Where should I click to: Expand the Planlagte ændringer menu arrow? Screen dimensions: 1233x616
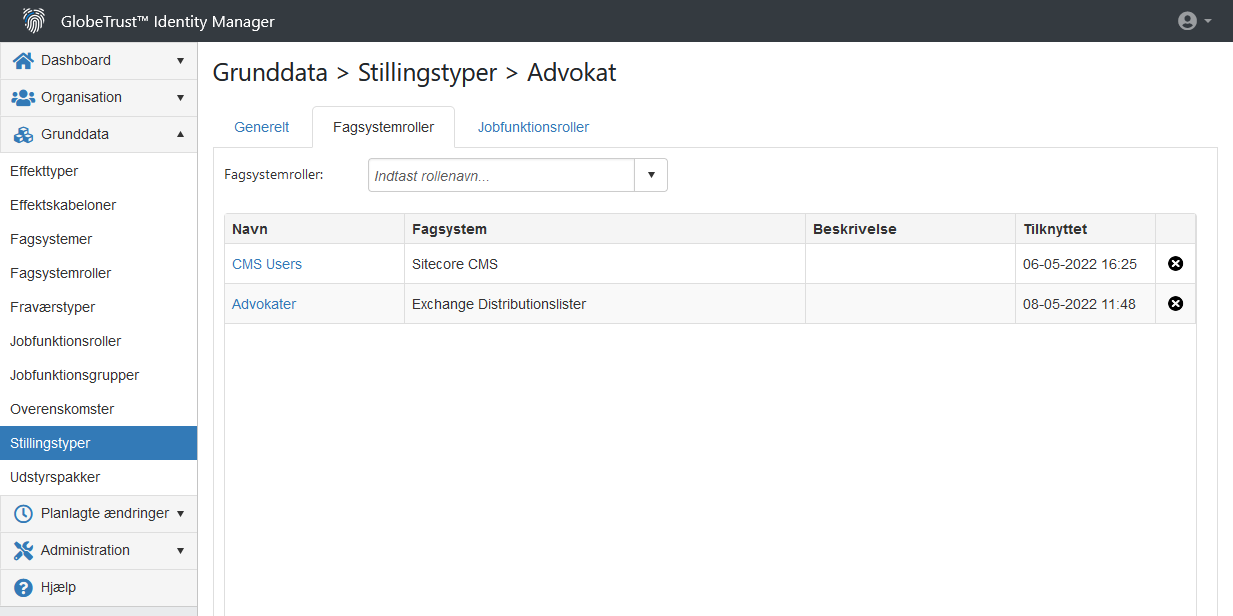pos(181,514)
